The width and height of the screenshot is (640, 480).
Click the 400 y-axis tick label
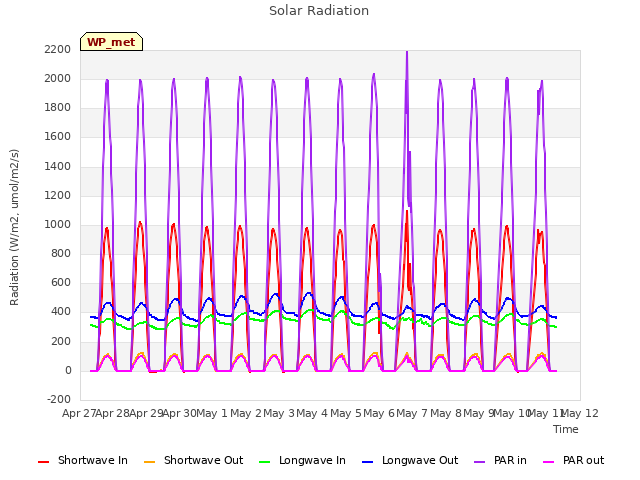[x=61, y=312]
